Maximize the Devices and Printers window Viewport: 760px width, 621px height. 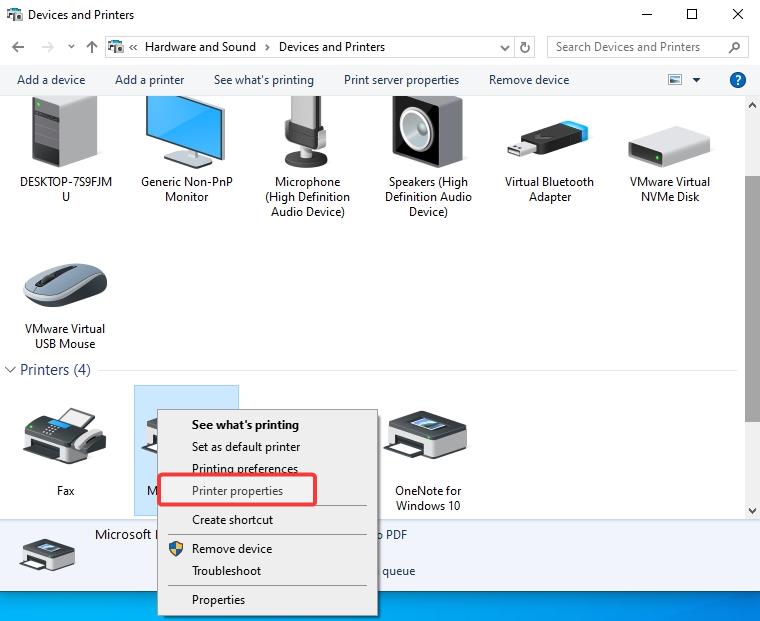point(692,15)
